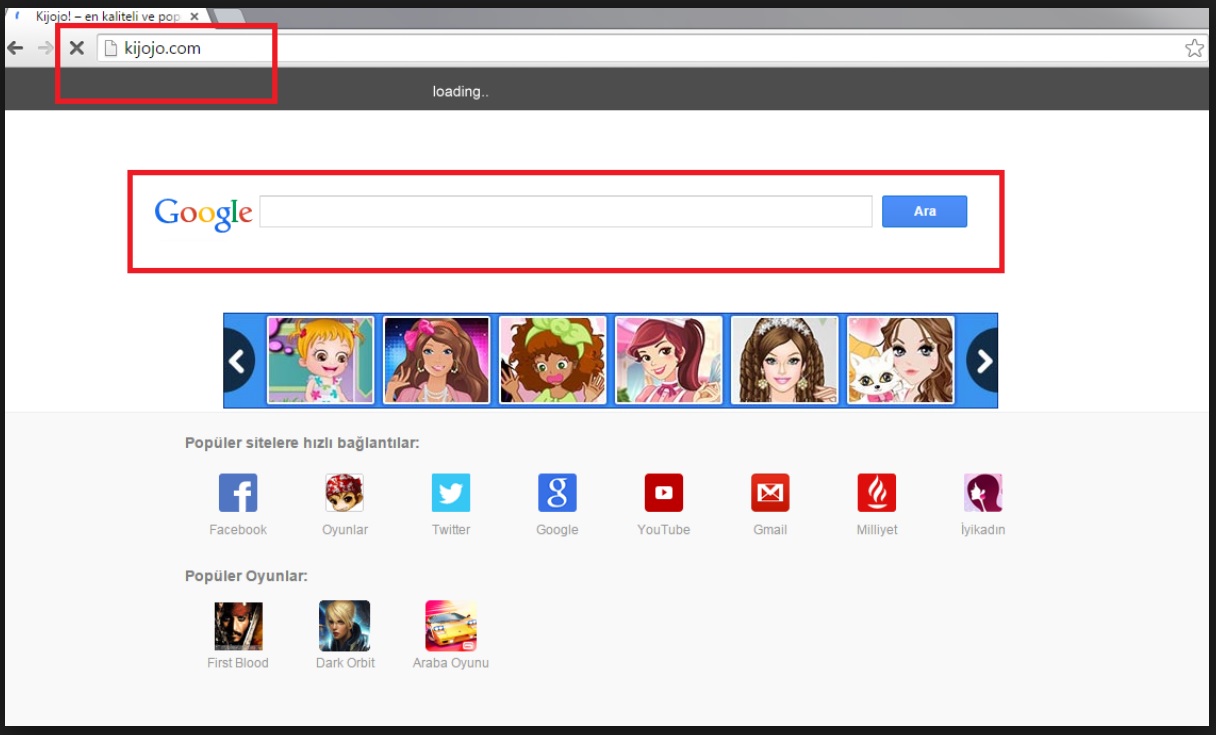Open the red ponytail girl game thumbnail

click(669, 360)
